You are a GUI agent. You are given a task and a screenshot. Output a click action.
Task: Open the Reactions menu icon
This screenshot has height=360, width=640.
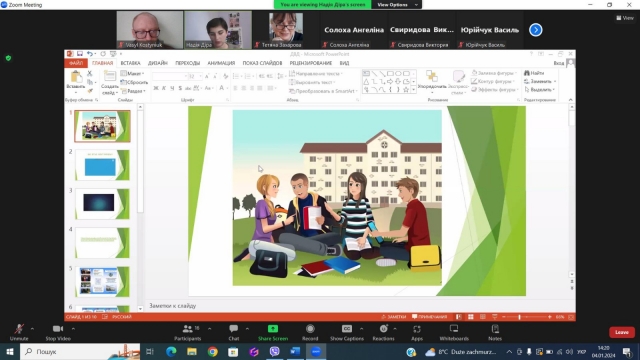click(383, 329)
